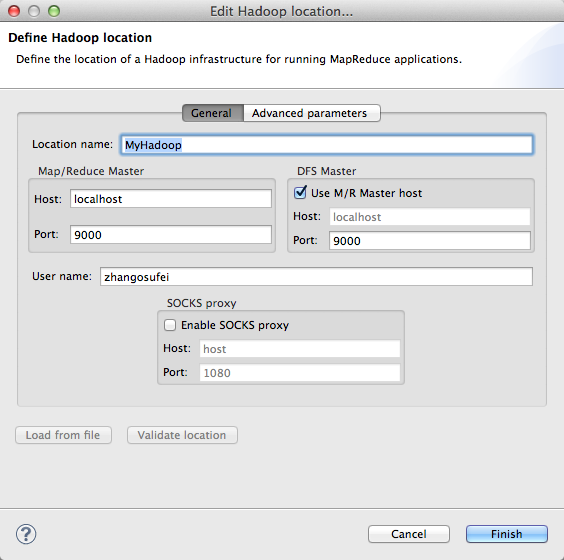Focus the Location name field
Image resolution: width=564 pixels, height=560 pixels.
tap(327, 145)
